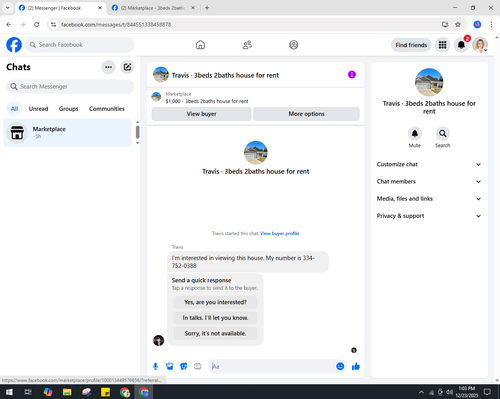Click the Find friends button

[411, 45]
